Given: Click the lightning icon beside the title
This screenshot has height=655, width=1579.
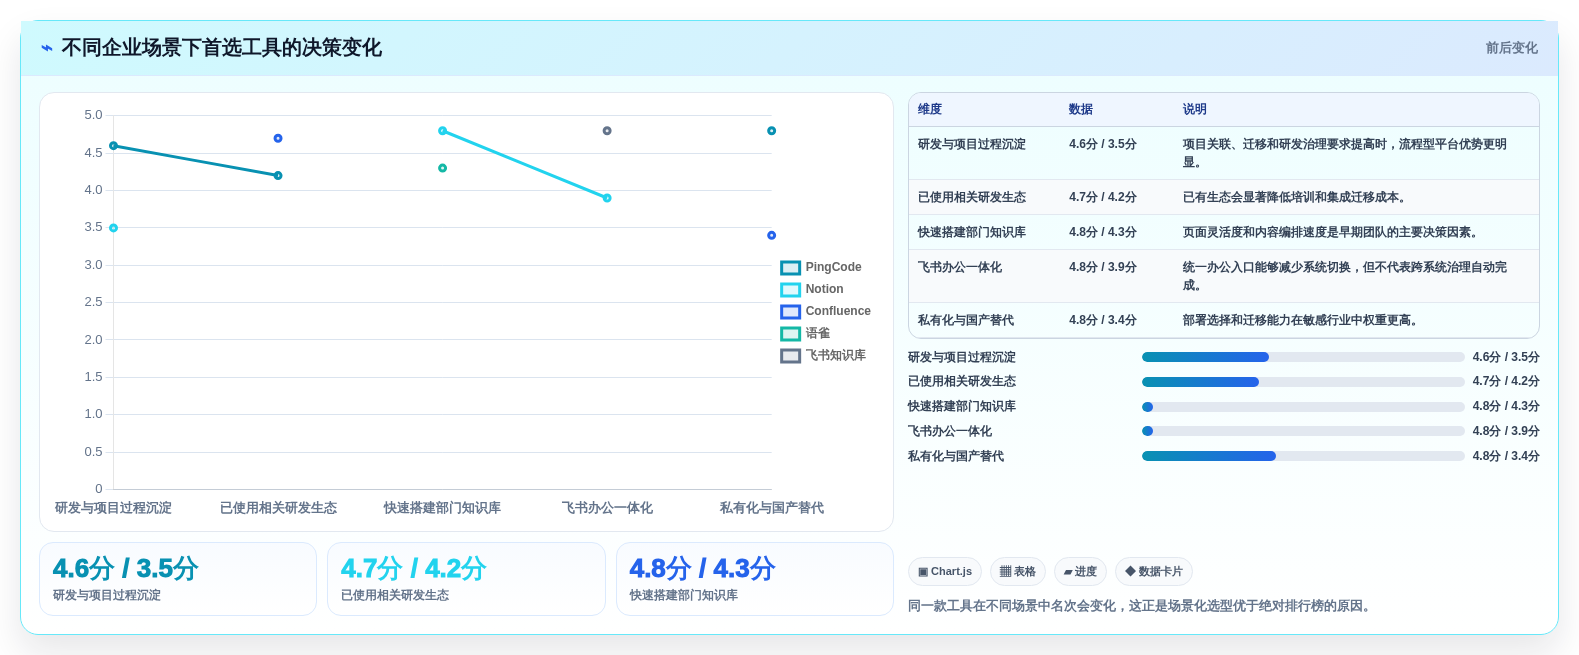Looking at the screenshot, I should (47, 48).
